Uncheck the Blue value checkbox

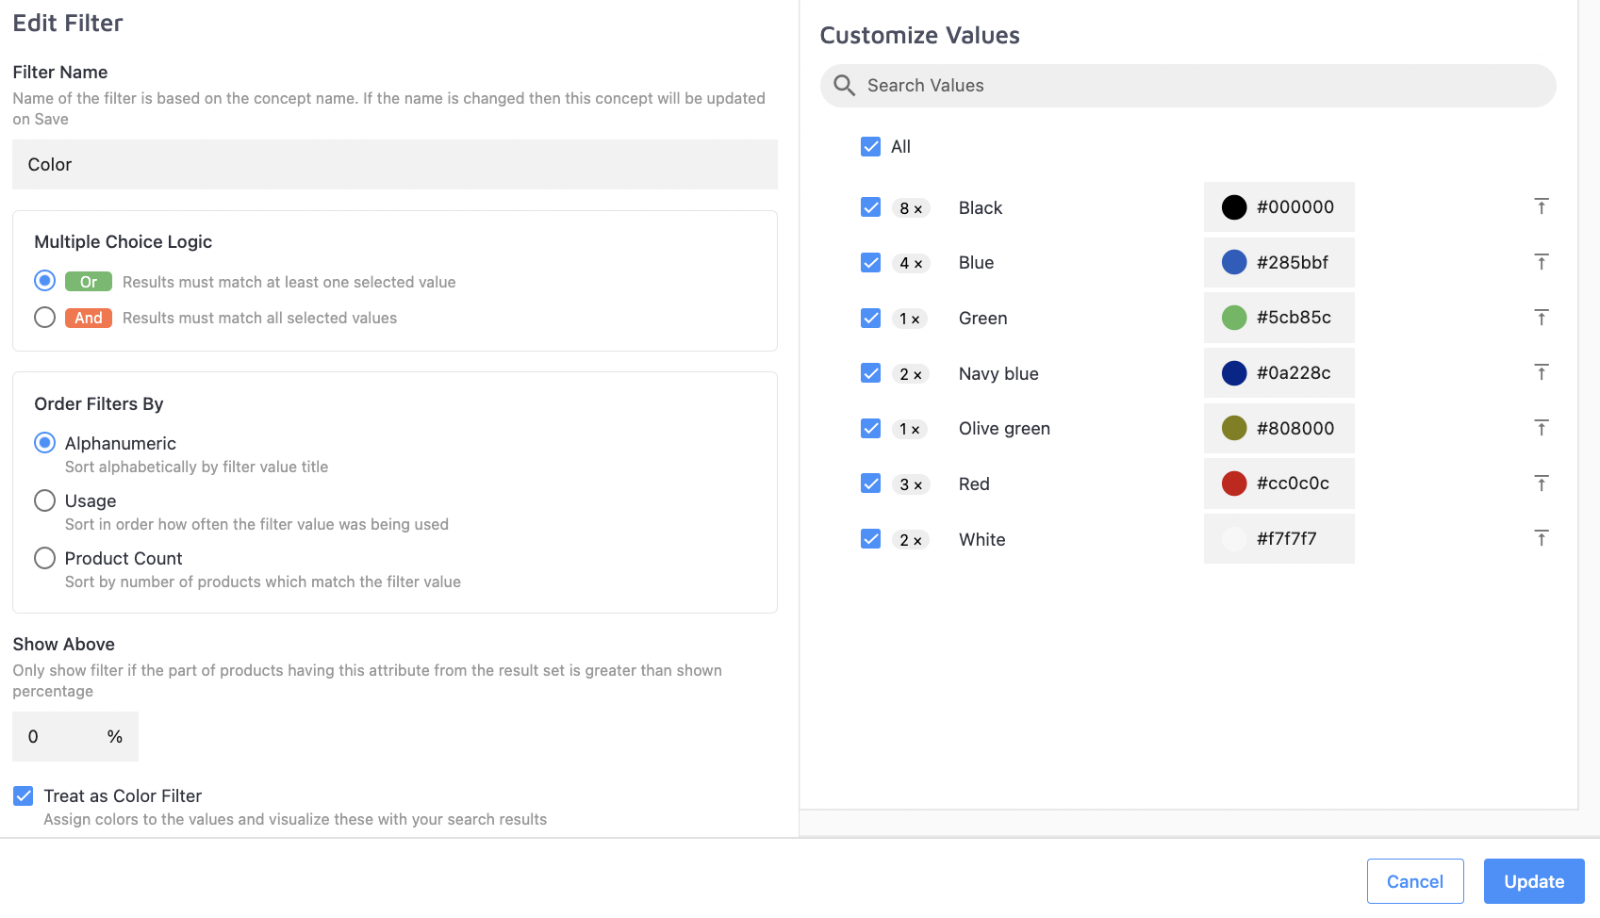[x=871, y=262]
